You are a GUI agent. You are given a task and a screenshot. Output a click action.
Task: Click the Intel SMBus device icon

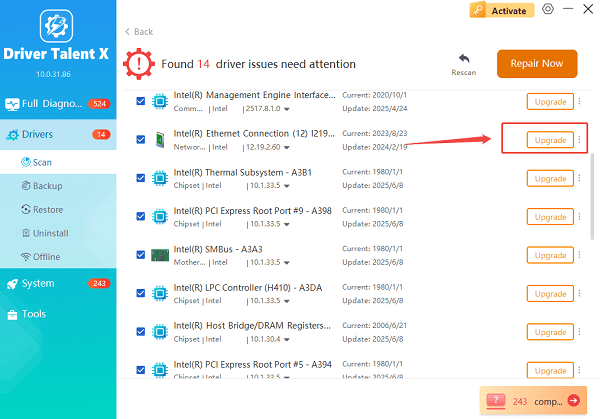[159, 255]
